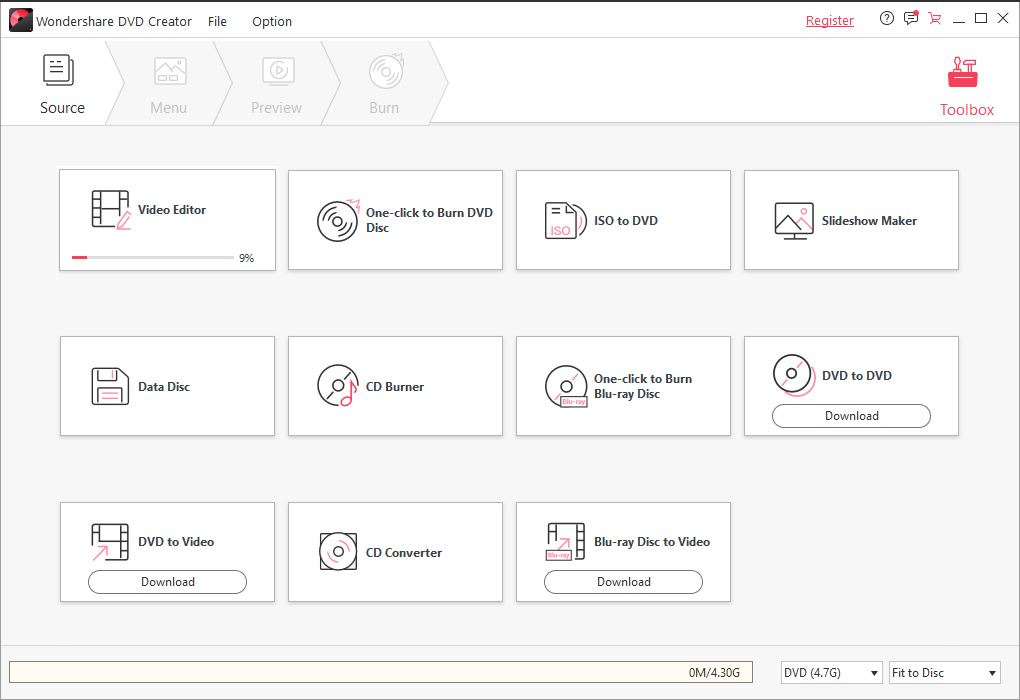Click the Slideshow Maker monitor icon
Image resolution: width=1020 pixels, height=700 pixels.
[x=794, y=221]
